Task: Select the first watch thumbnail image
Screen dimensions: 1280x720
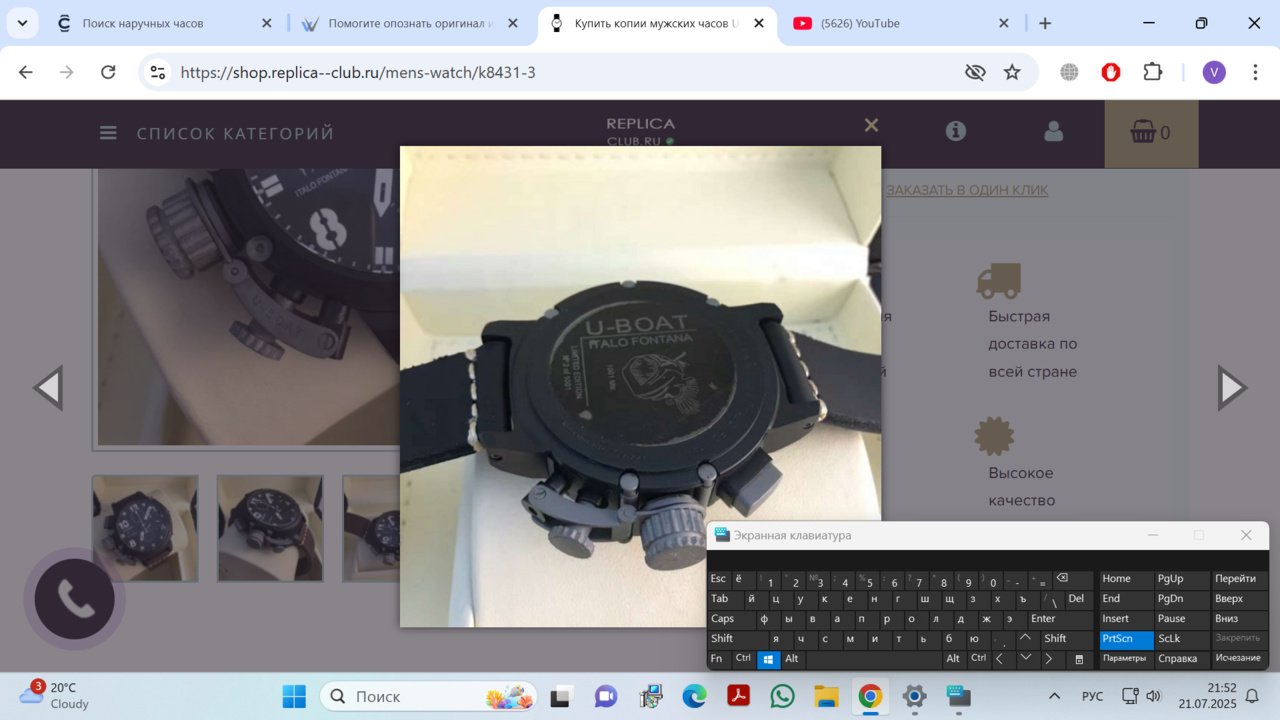Action: coord(145,528)
